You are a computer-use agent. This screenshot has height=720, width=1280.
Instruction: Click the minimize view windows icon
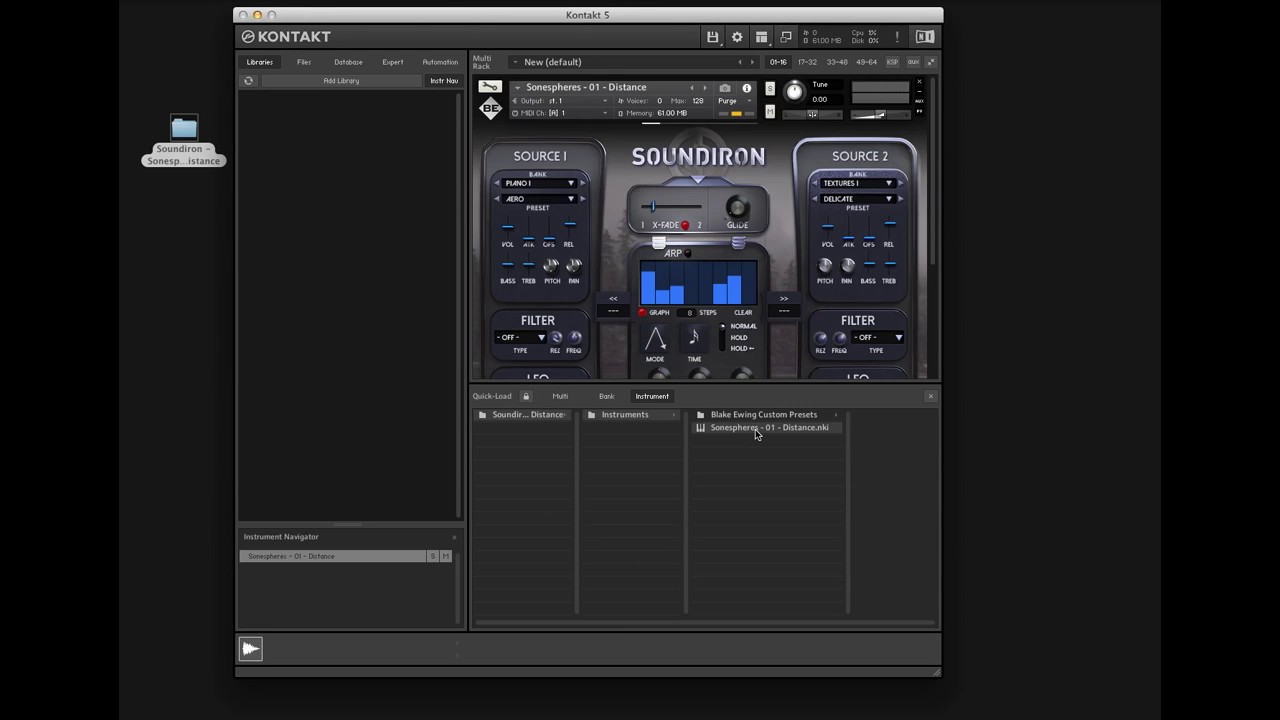(x=787, y=37)
